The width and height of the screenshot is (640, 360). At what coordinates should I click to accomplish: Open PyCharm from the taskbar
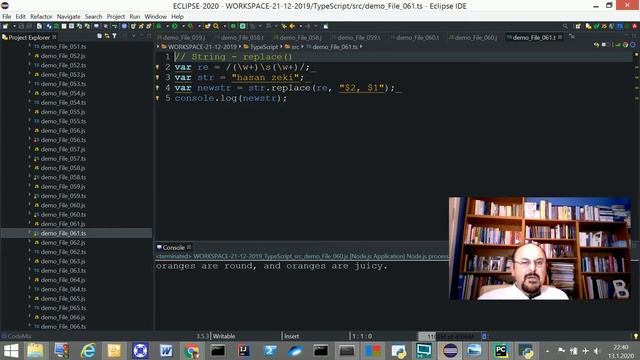[x=501, y=351]
